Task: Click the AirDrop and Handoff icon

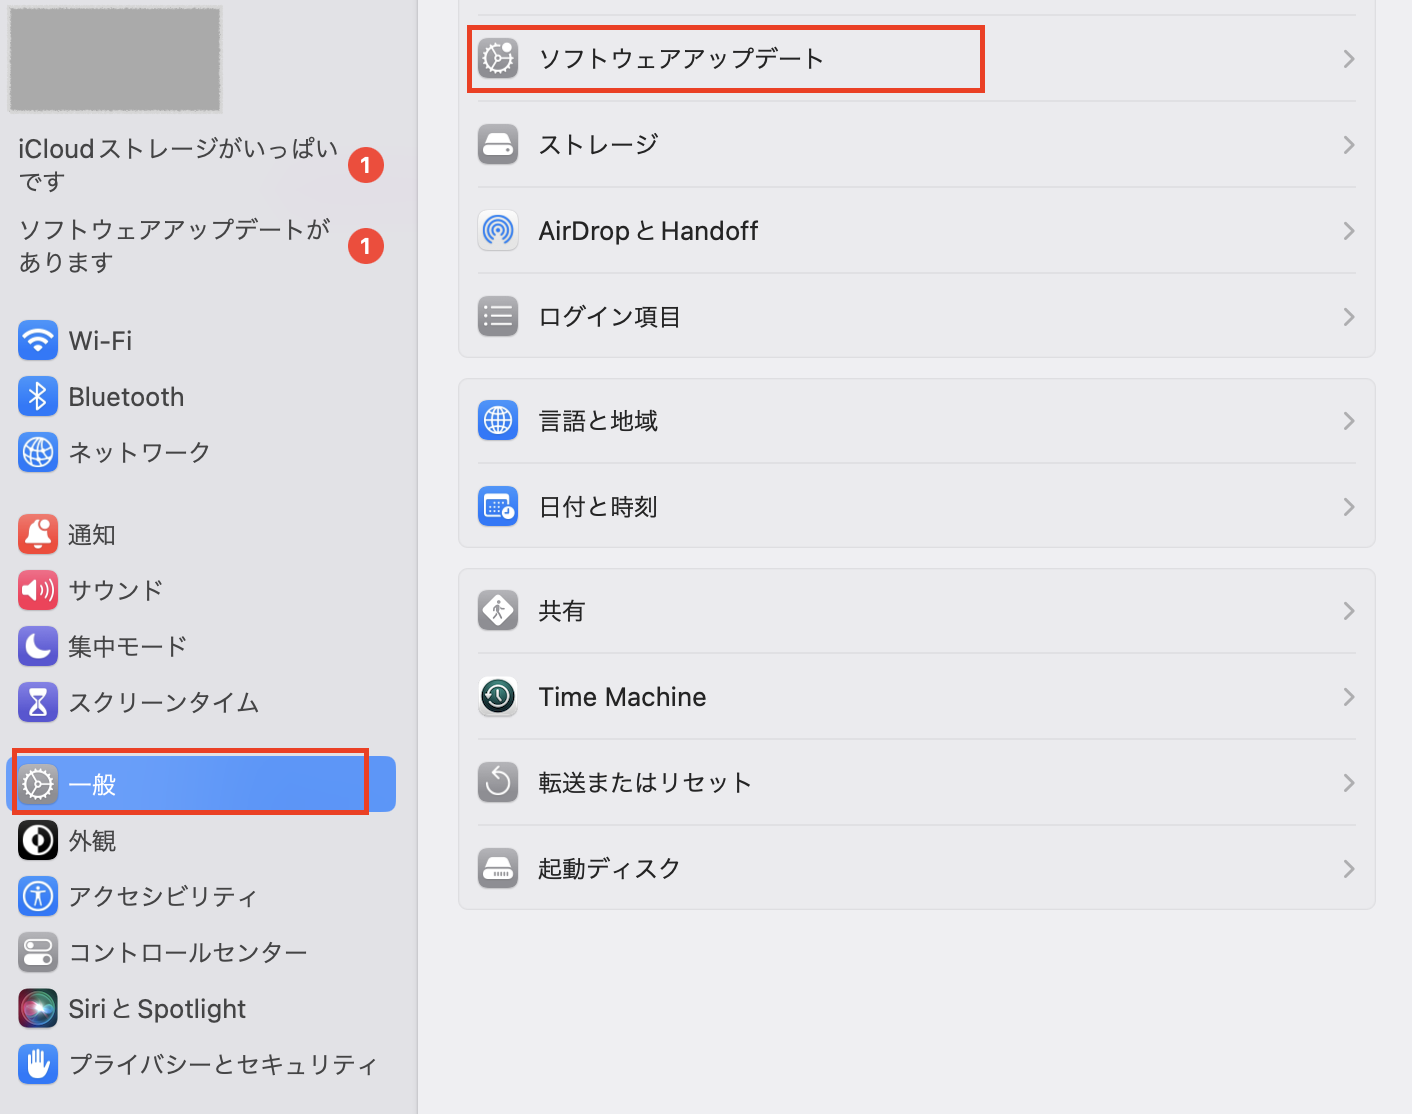Action: tap(498, 231)
